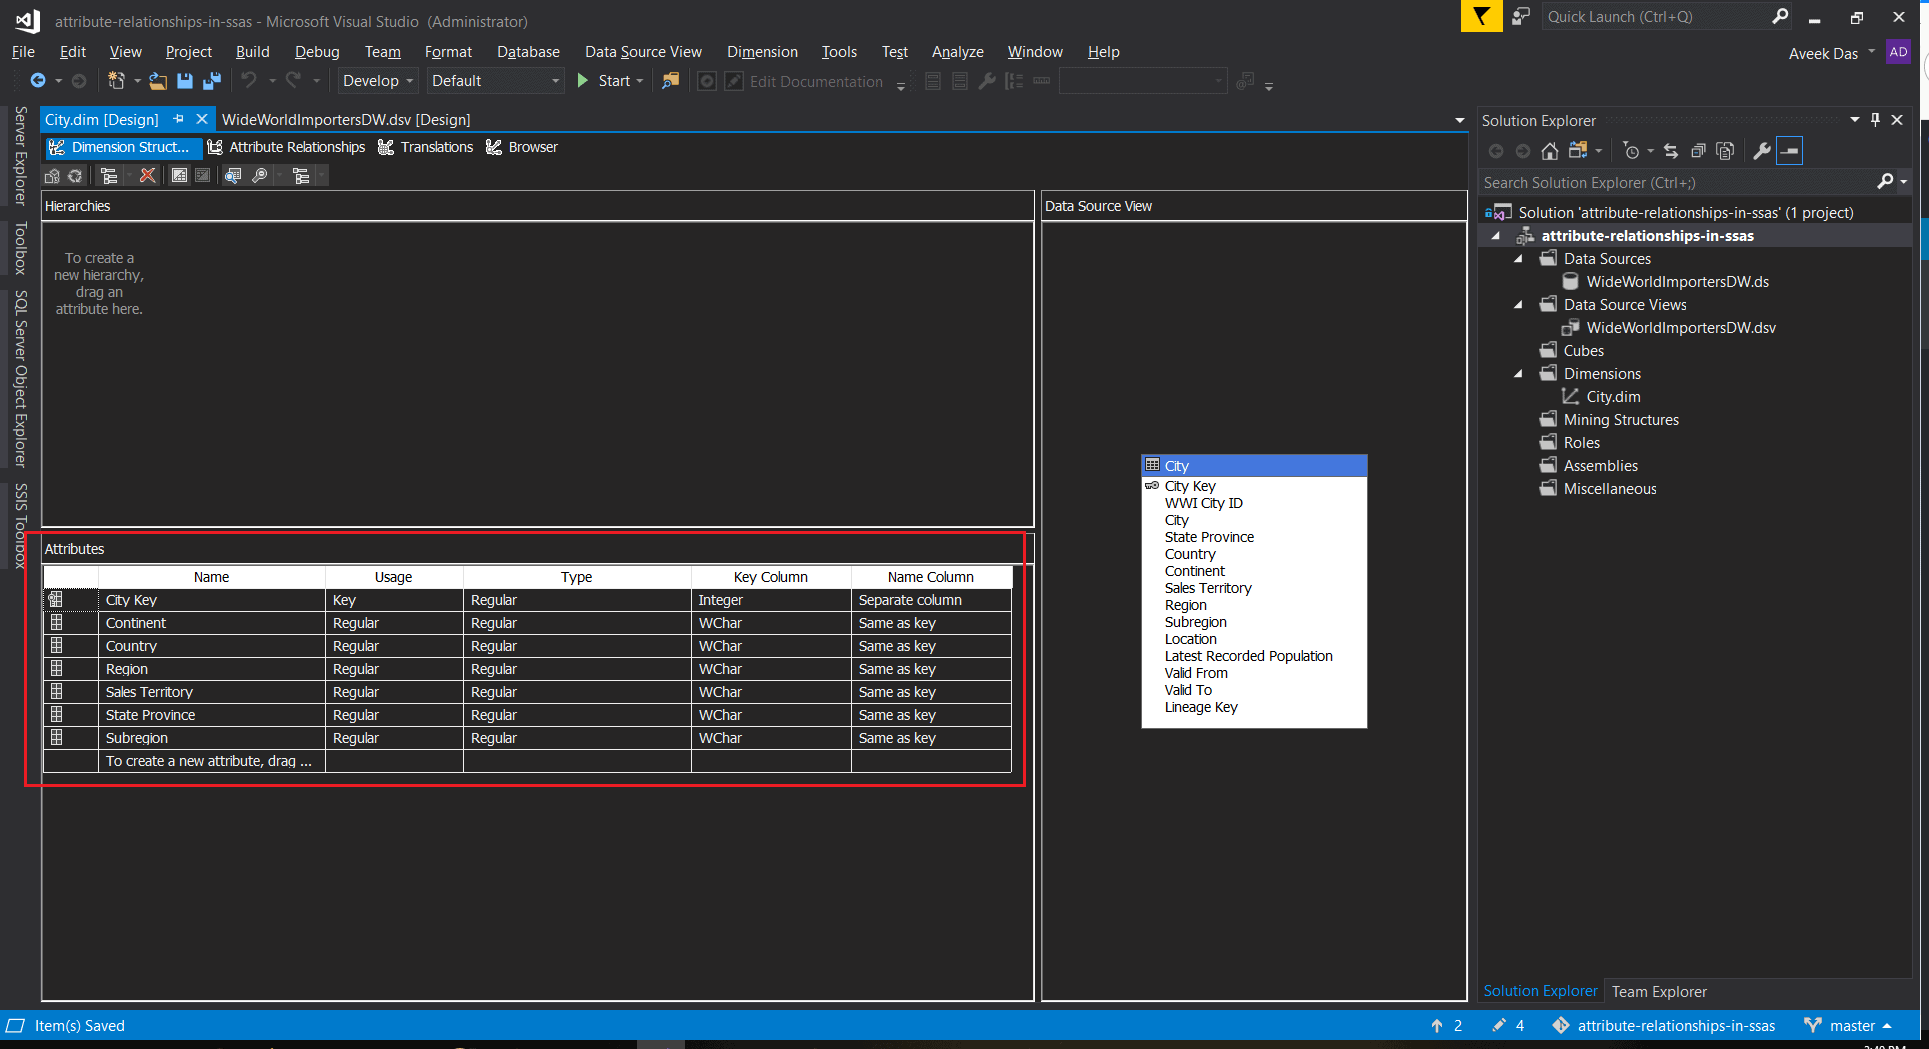Toggle pin on City.dim tab
Screen dimensions: 1929x1049
tap(179, 119)
